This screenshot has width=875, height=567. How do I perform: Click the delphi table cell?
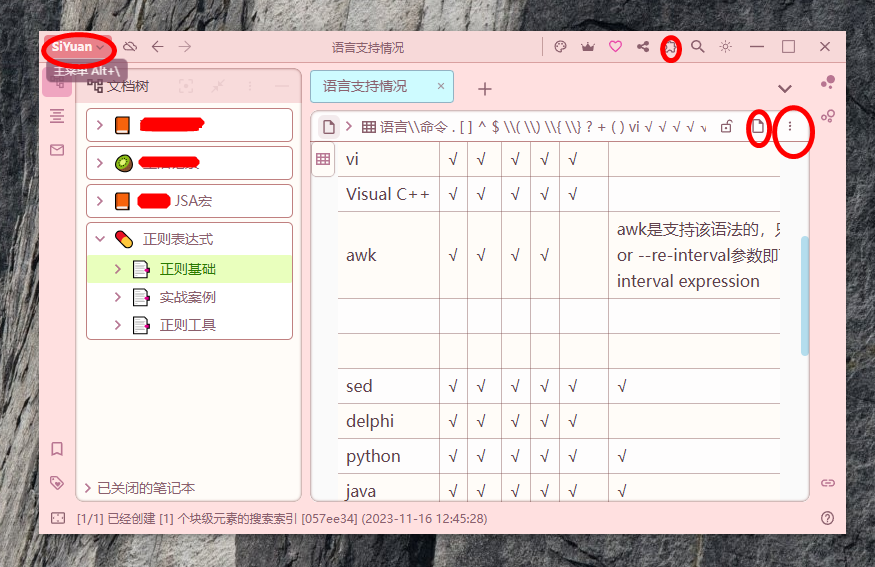[388, 421]
